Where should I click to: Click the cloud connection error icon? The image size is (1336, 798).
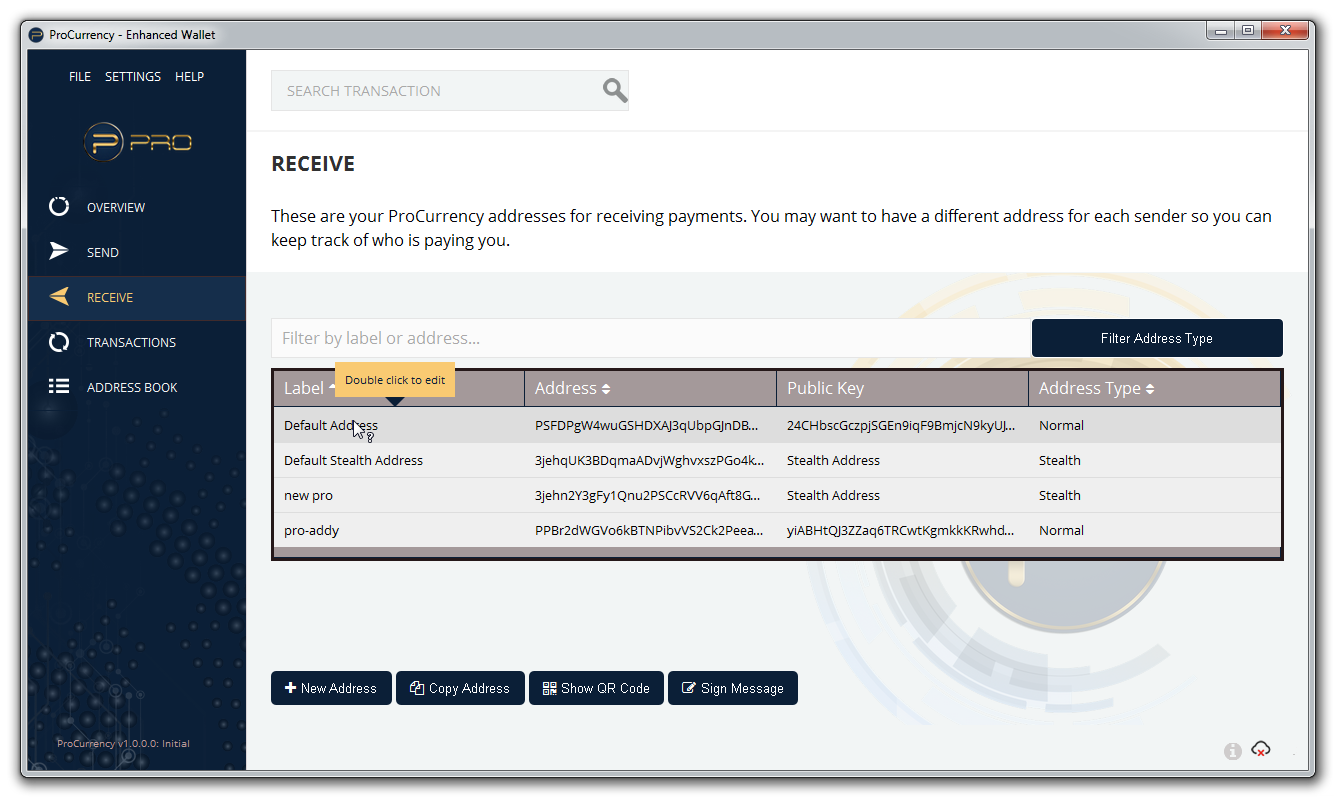(1261, 749)
